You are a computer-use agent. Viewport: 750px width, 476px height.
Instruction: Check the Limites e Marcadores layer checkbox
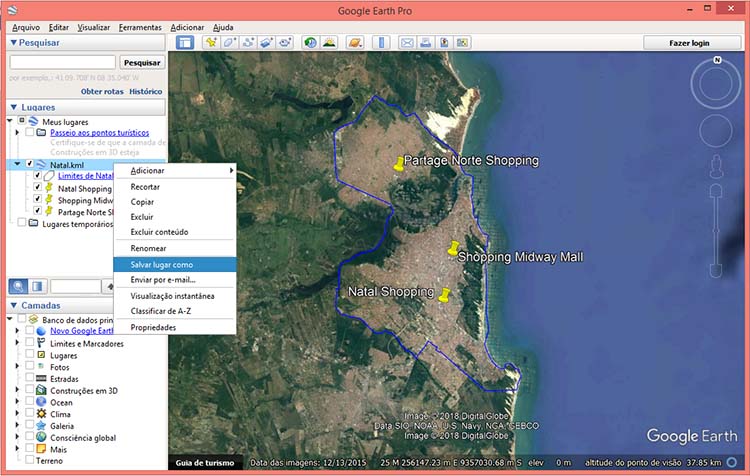30,343
